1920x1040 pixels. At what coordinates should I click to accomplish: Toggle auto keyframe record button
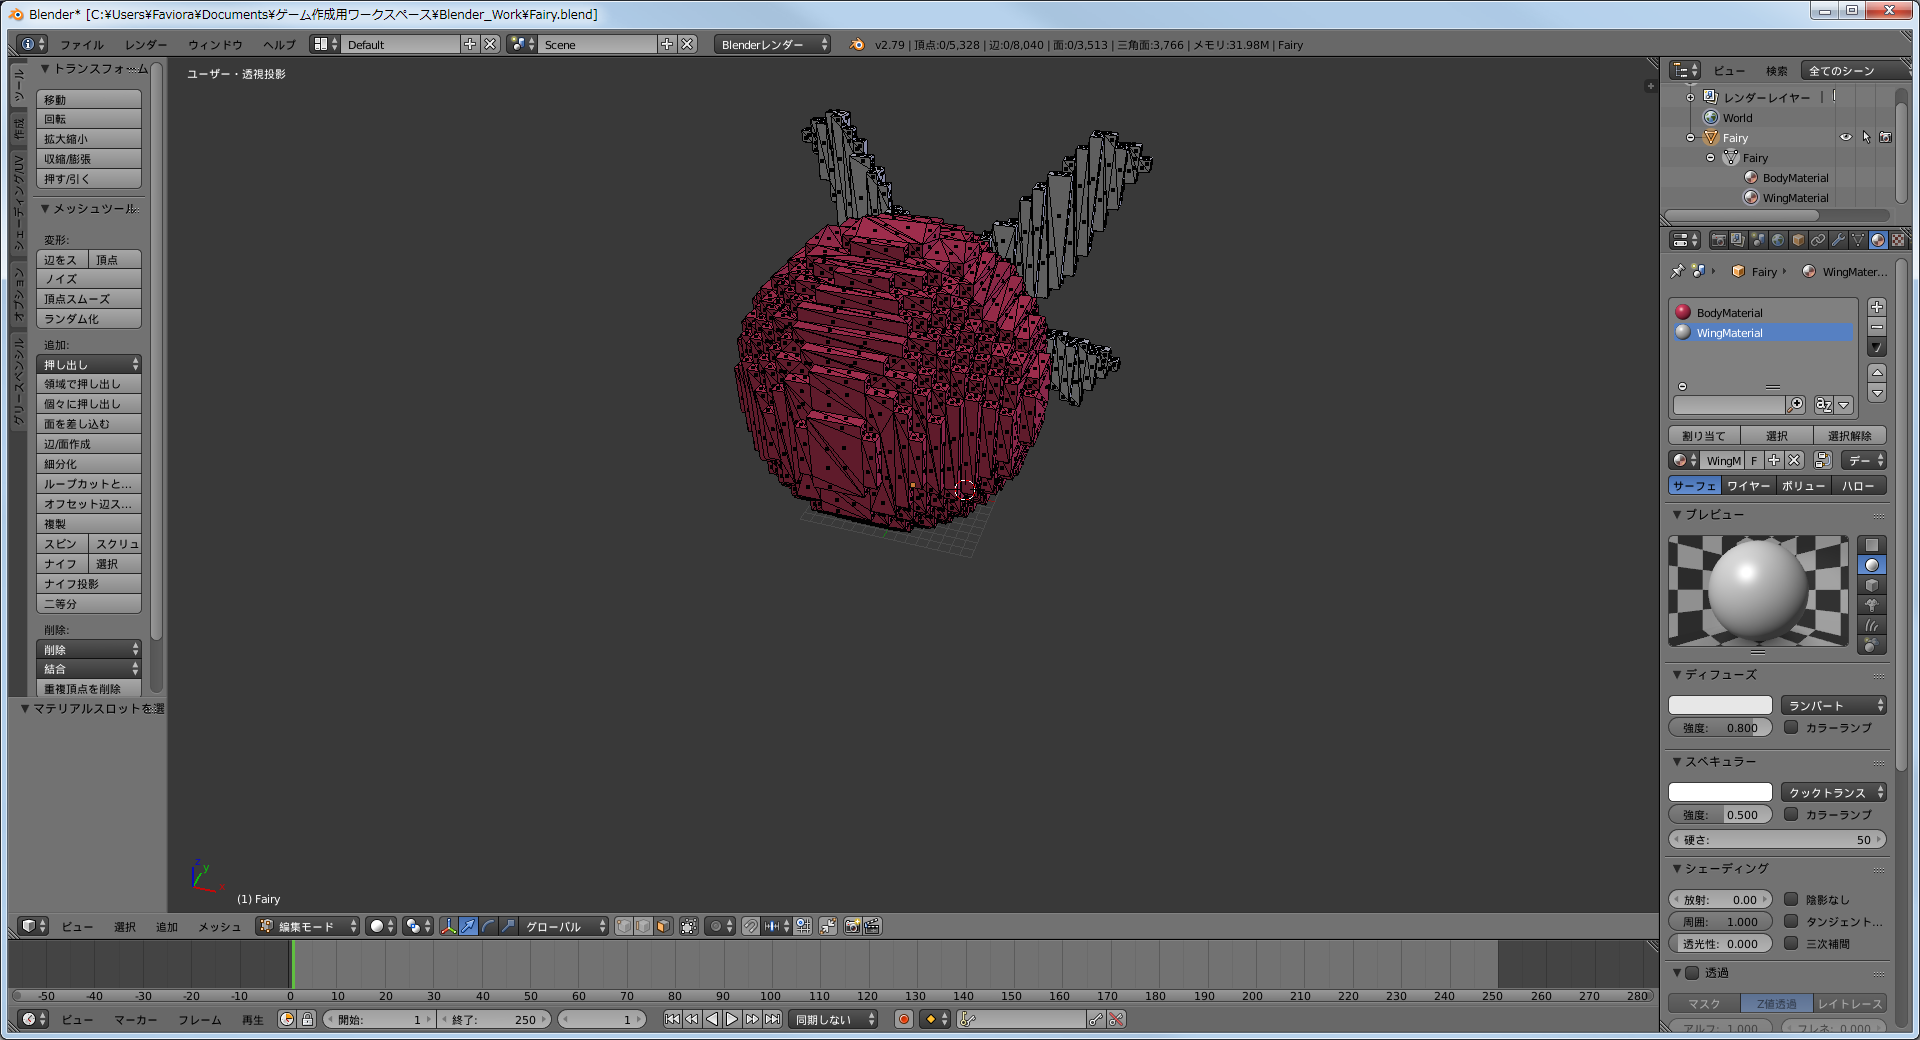tap(904, 1019)
